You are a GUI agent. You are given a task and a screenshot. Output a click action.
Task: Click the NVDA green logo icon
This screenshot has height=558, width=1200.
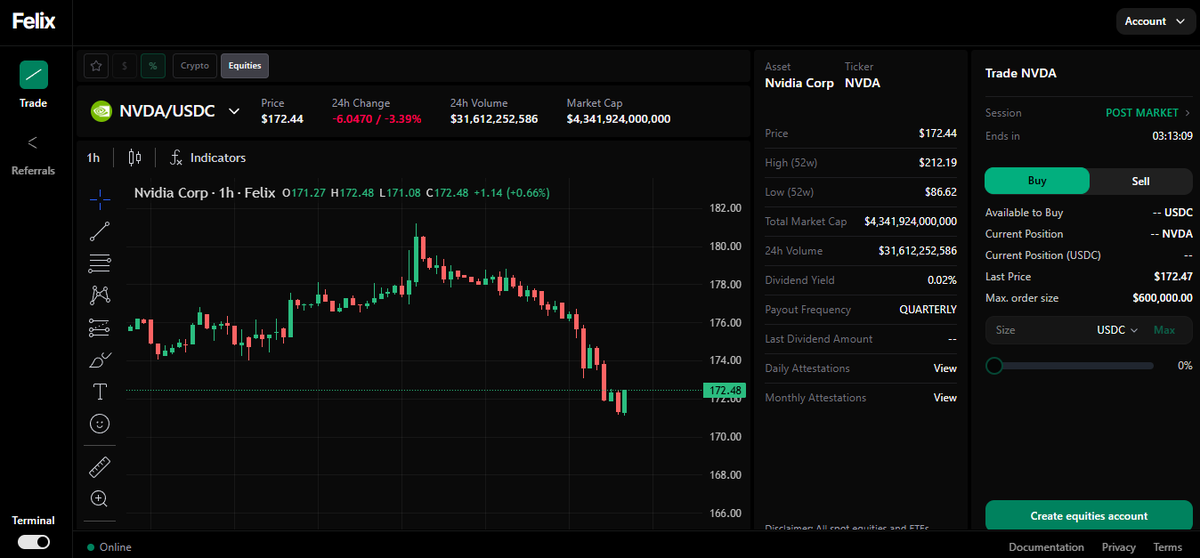coord(101,111)
